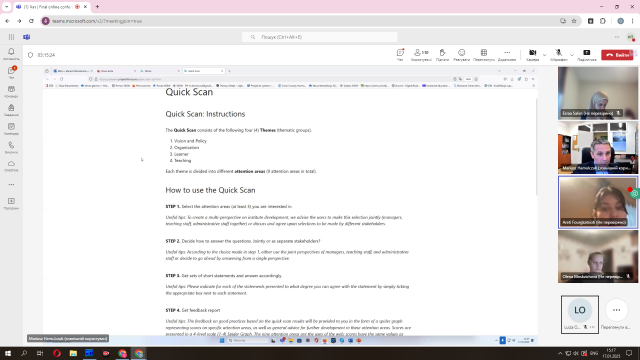Image resolution: width=640 pixels, height=360 pixels.
Task: Toggle the microphone mute state
Action: [x=558, y=55]
